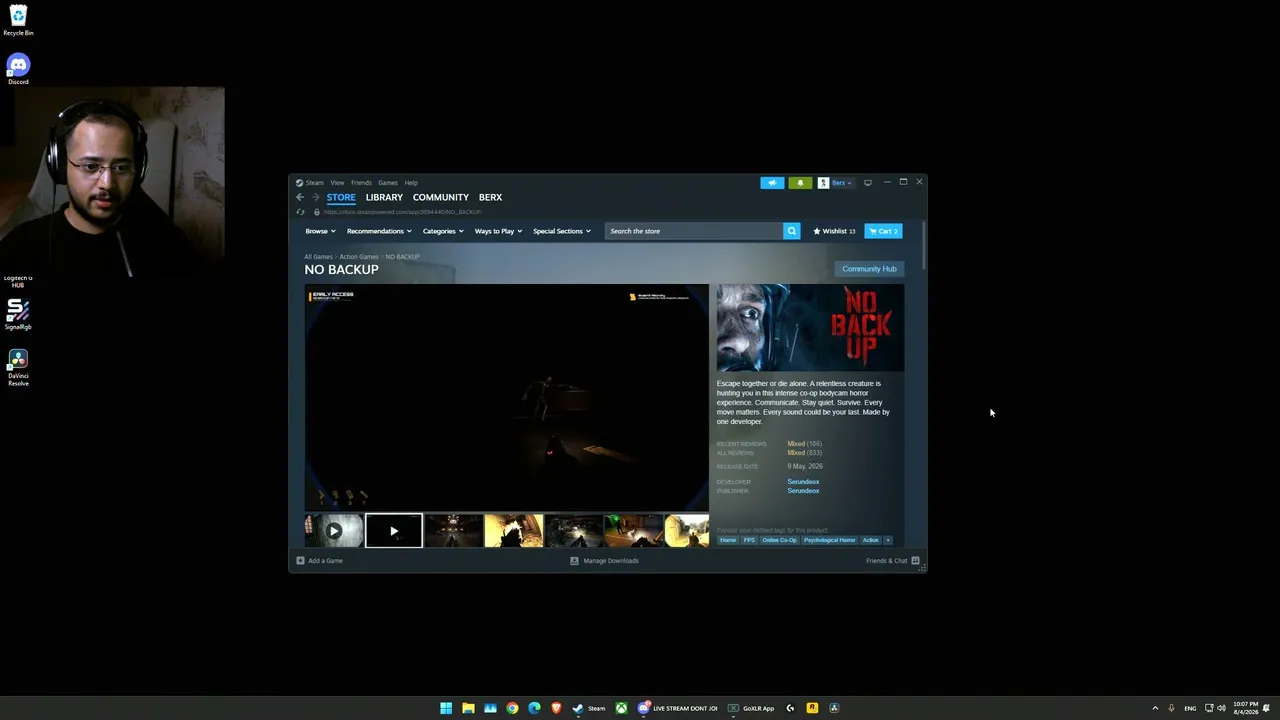
Task: Open the green notifications bell
Action: pos(800,183)
